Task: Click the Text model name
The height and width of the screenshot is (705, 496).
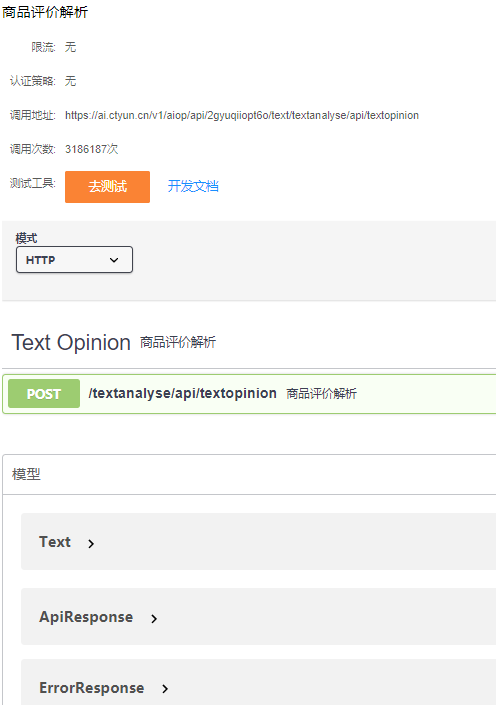Action: point(55,542)
